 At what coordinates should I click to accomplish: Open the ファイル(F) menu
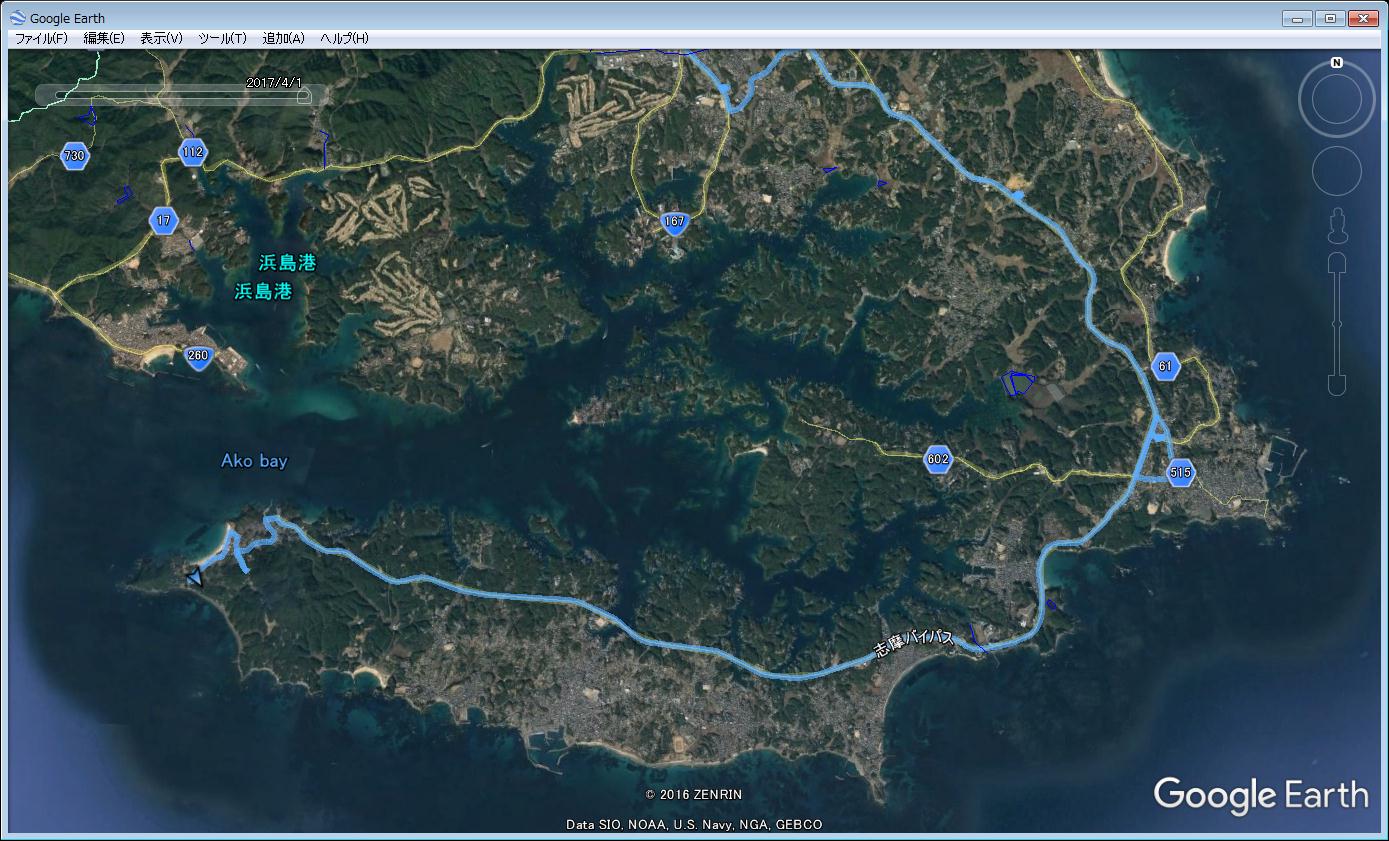pyautogui.click(x=41, y=38)
